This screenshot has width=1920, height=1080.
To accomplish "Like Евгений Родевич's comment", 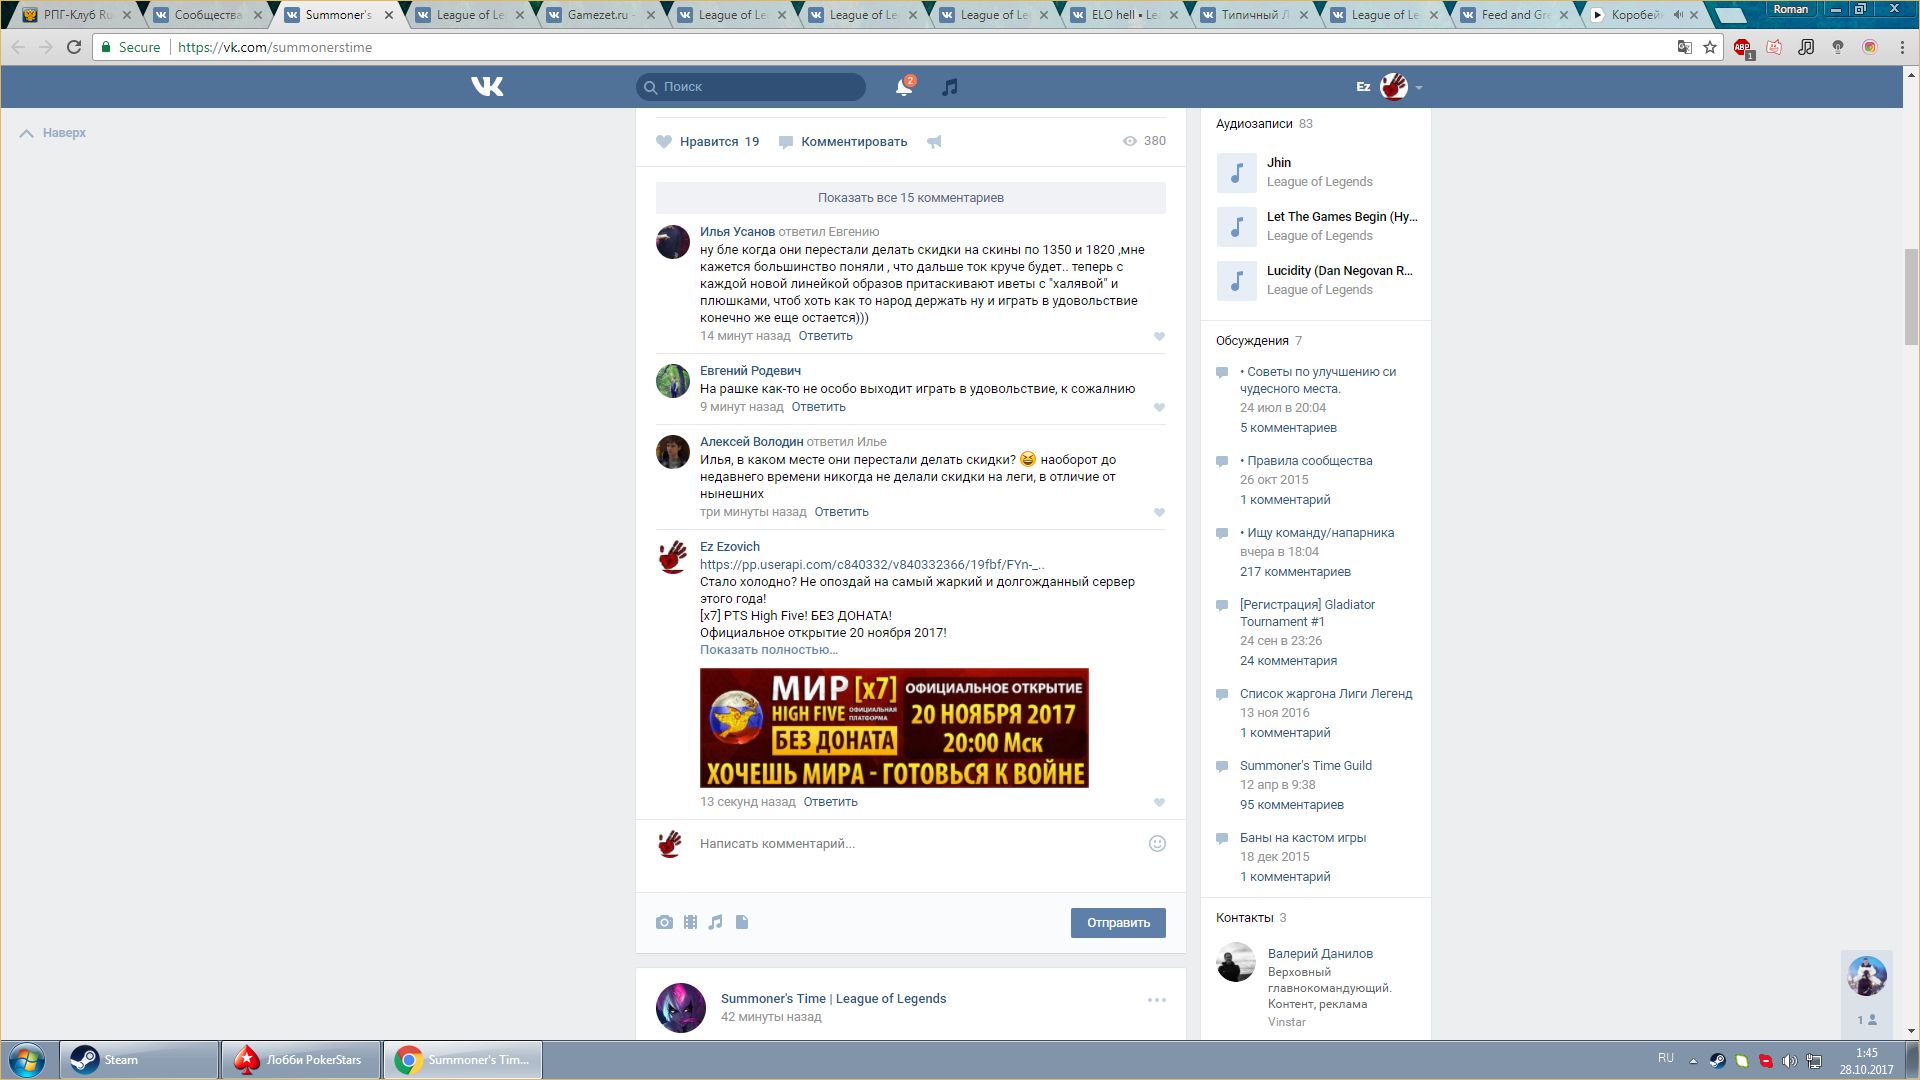I will point(1159,408).
